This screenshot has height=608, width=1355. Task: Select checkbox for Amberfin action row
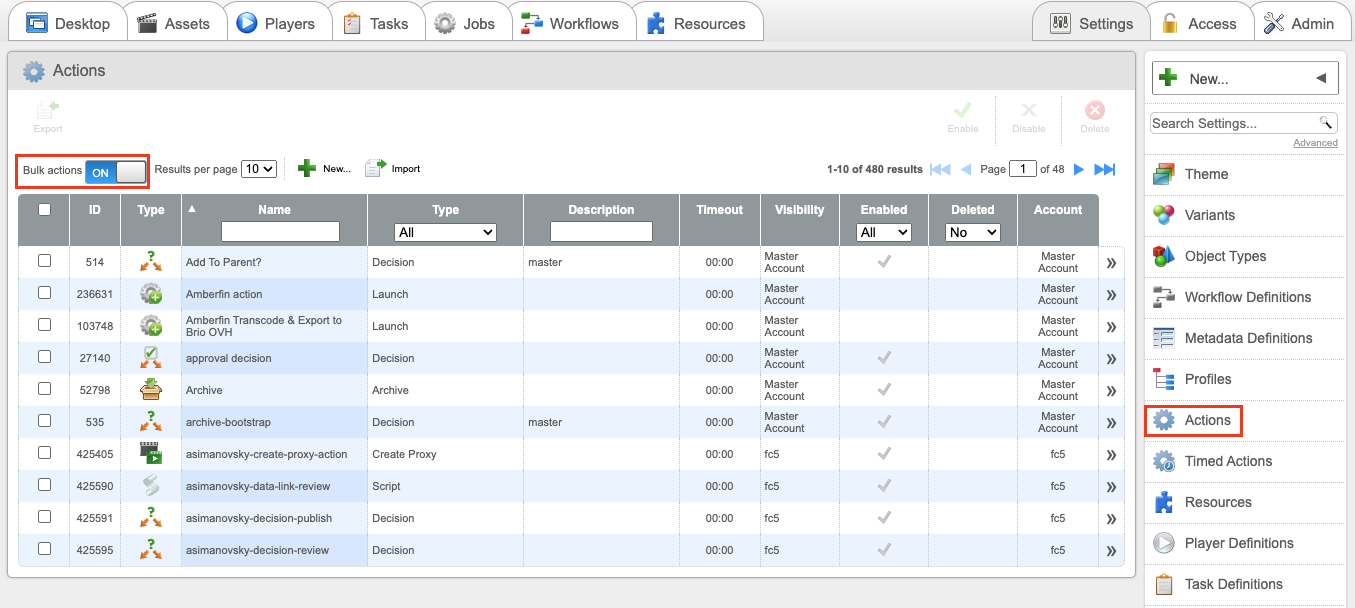tap(44, 293)
